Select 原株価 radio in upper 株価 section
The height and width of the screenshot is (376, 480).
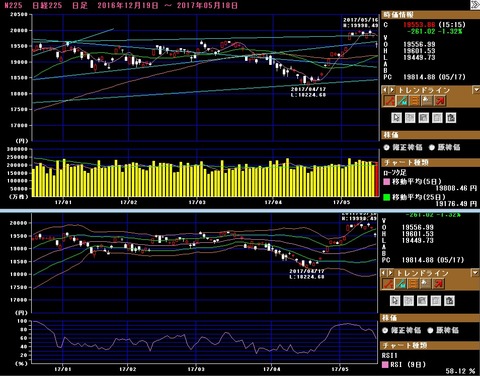[432, 147]
